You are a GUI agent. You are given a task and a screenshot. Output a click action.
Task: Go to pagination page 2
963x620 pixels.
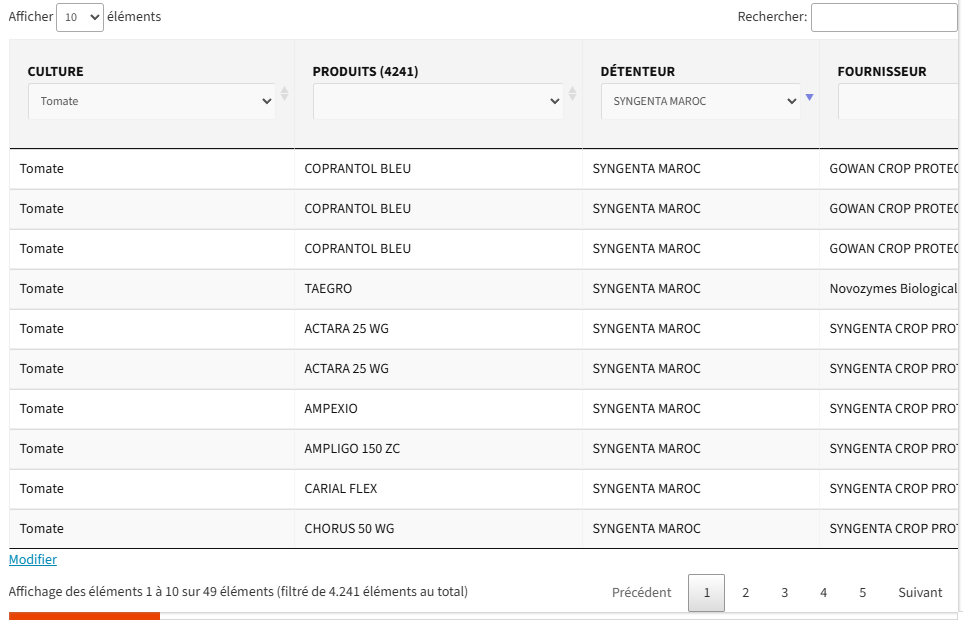(746, 592)
